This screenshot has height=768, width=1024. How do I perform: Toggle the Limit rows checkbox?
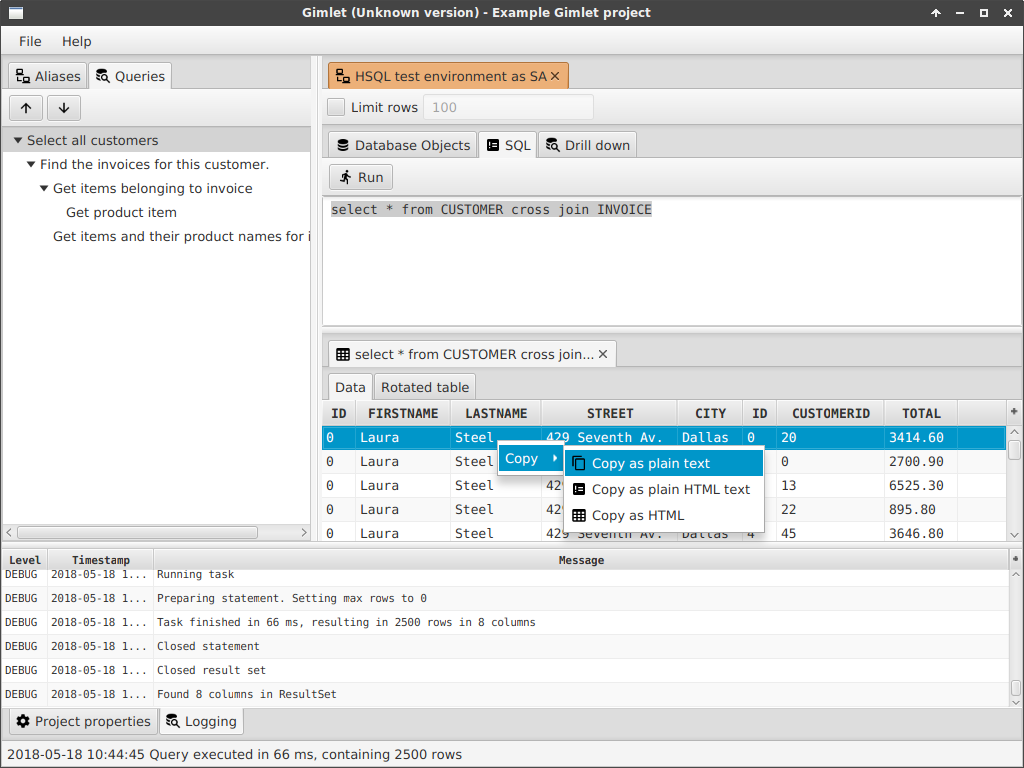pos(336,107)
